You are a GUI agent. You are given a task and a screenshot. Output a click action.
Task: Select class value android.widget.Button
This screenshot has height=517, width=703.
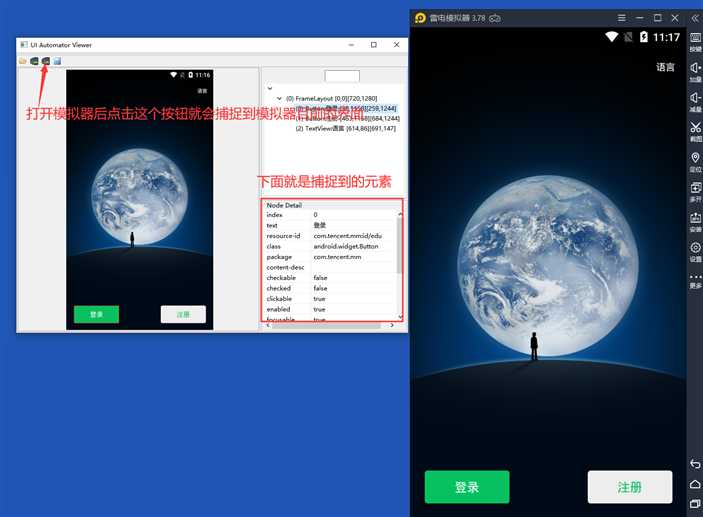(x=346, y=246)
